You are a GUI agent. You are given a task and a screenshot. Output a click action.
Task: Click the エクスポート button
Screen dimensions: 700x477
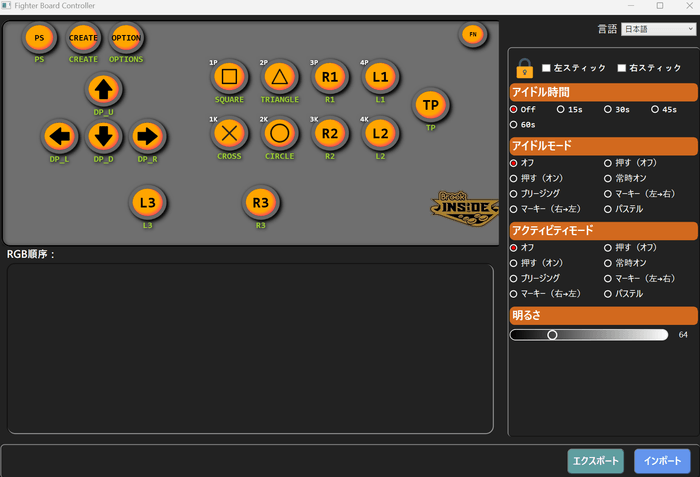[x=596, y=461]
